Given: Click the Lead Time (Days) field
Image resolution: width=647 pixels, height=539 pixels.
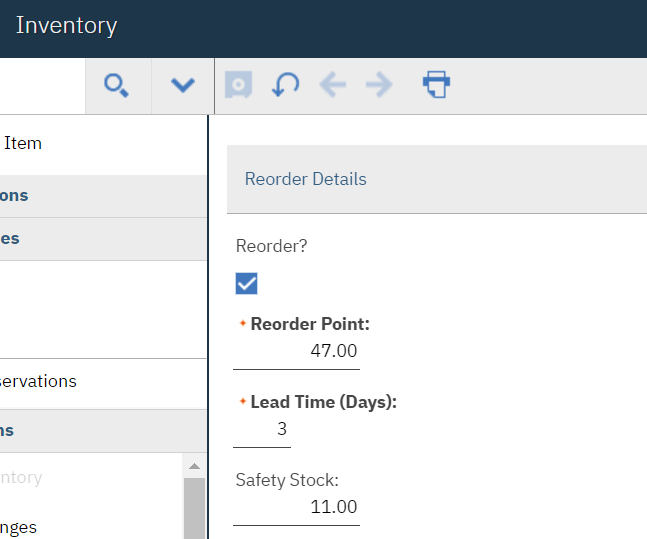Looking at the screenshot, I should tap(263, 429).
